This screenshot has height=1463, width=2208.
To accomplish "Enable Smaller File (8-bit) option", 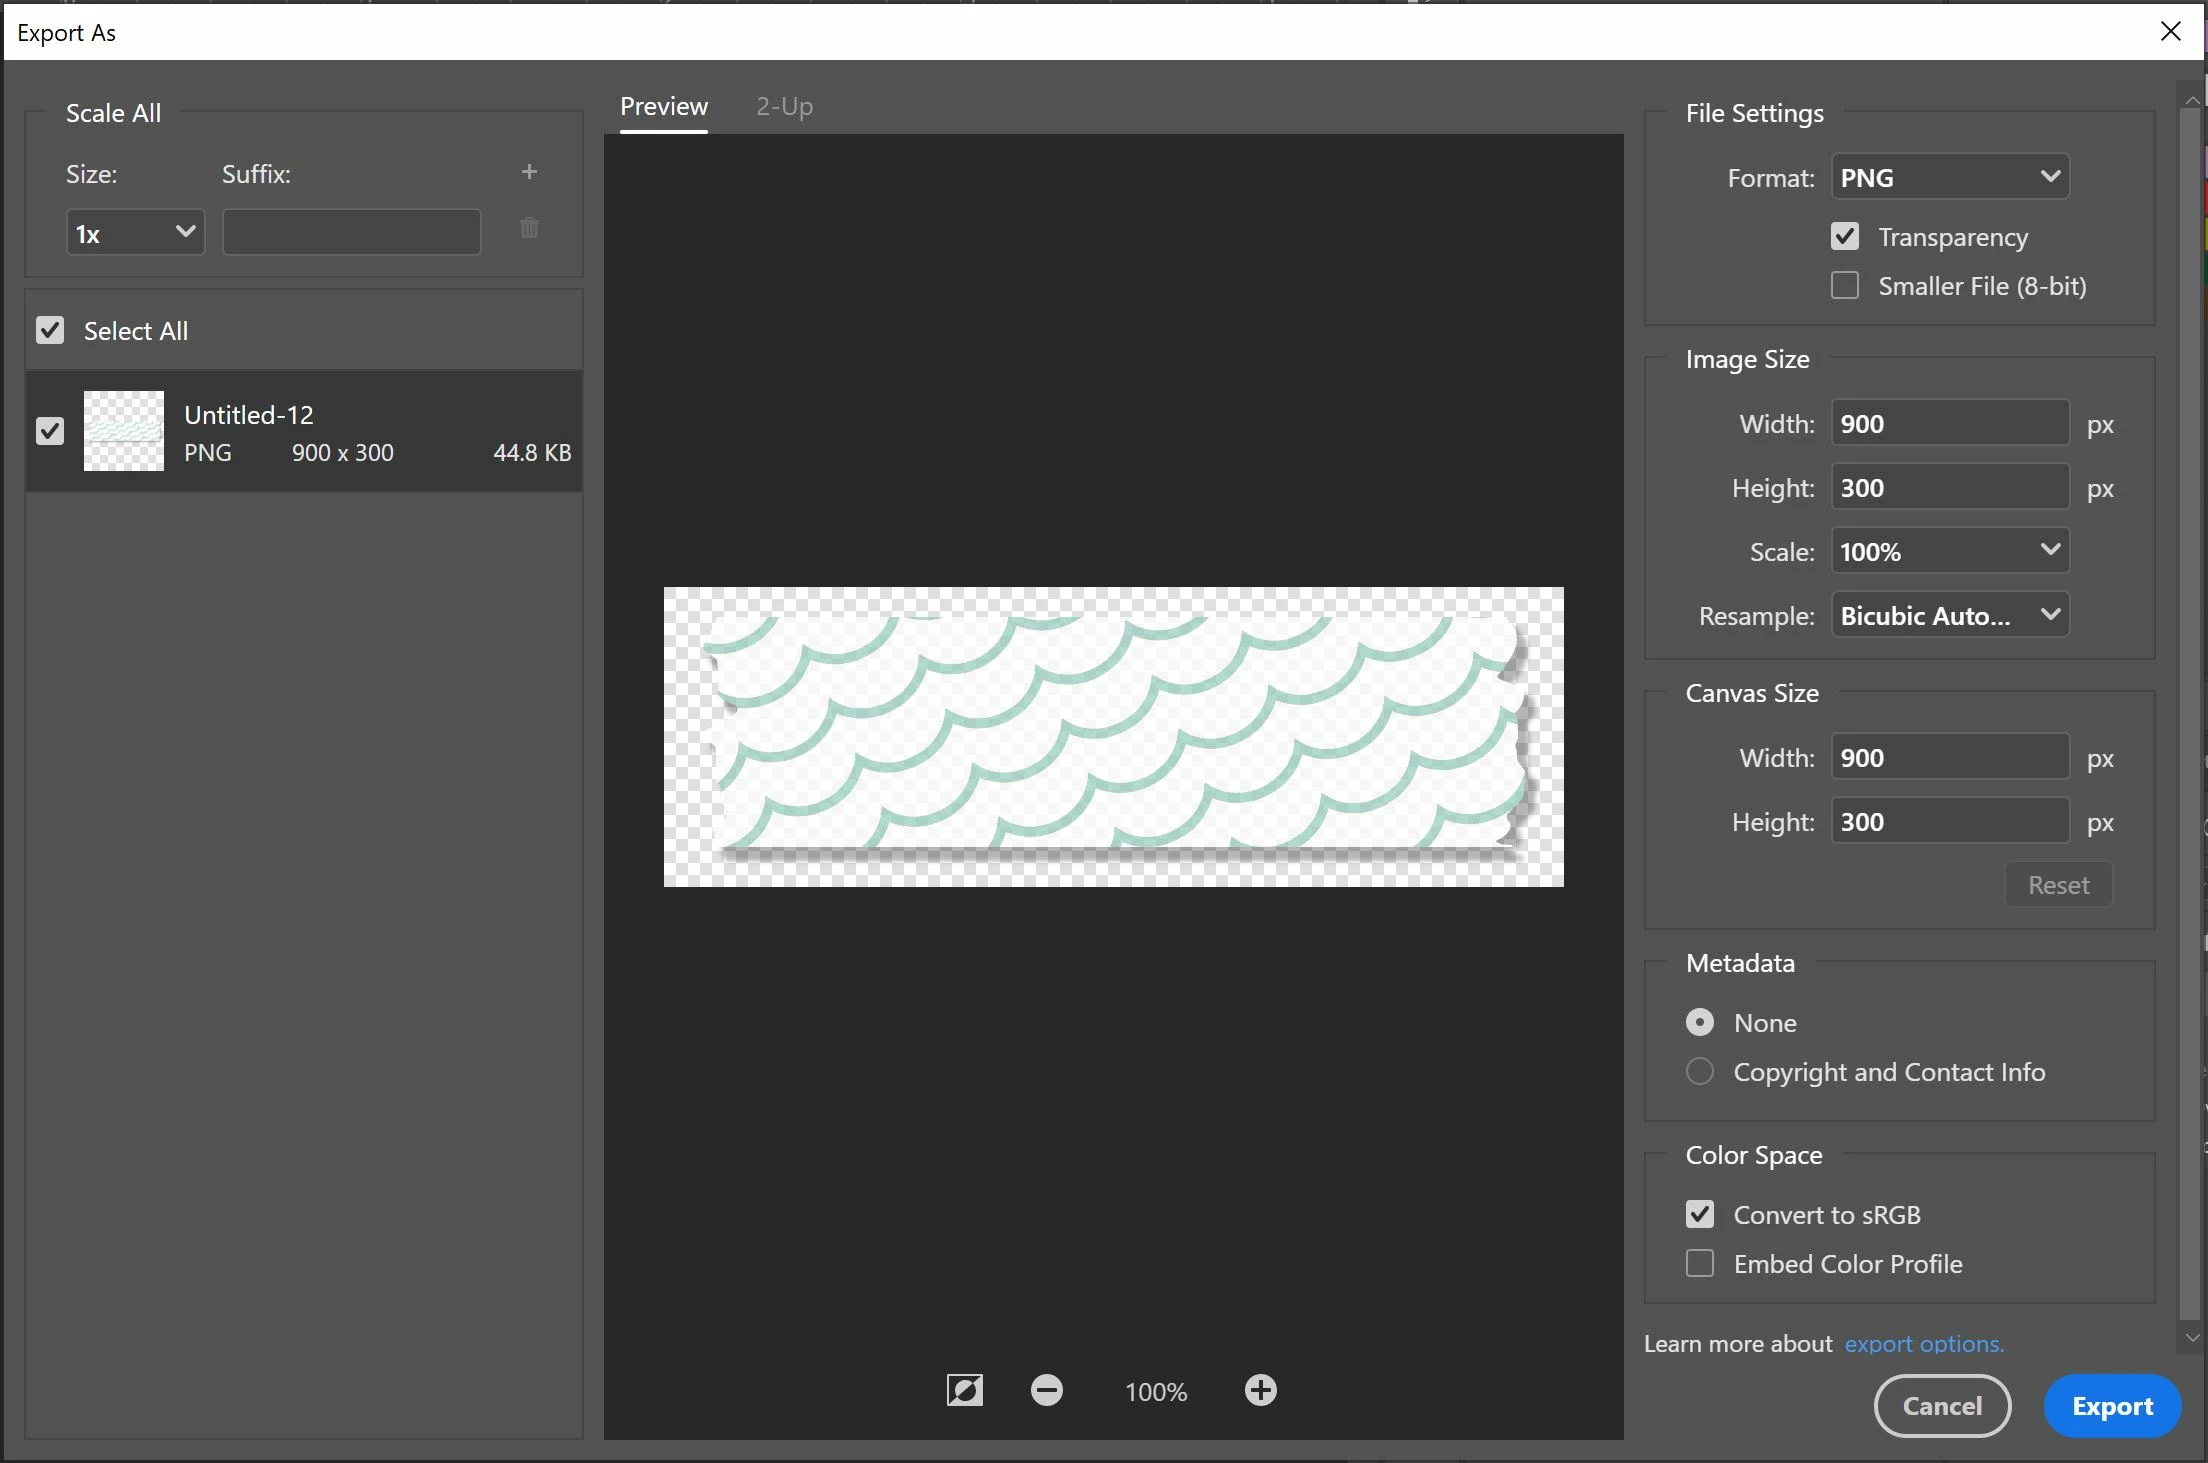I will point(1845,286).
